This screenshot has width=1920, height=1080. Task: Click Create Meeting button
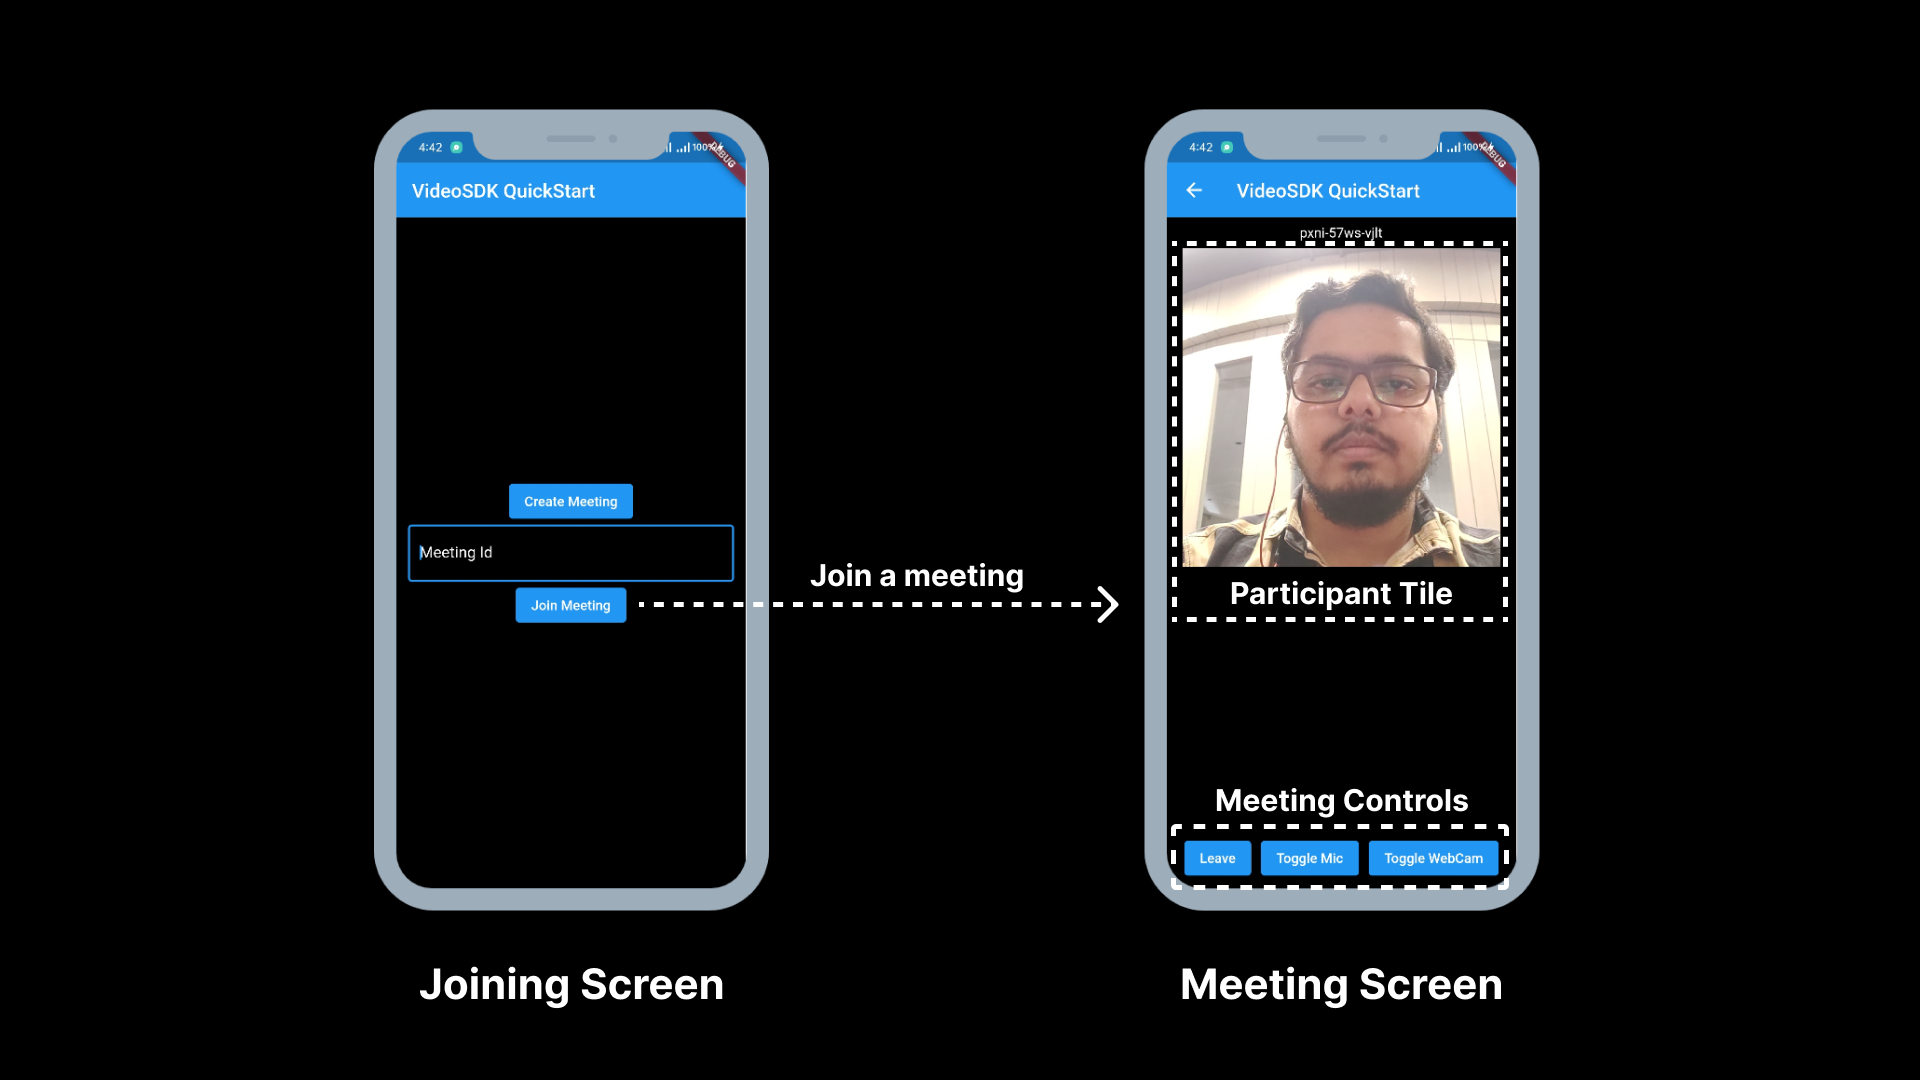point(570,501)
